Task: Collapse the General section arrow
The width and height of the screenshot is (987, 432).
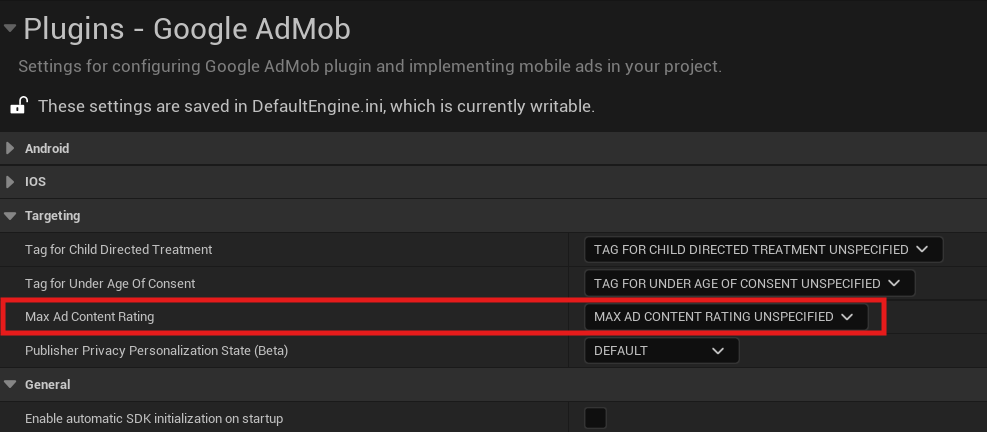Action: point(10,384)
